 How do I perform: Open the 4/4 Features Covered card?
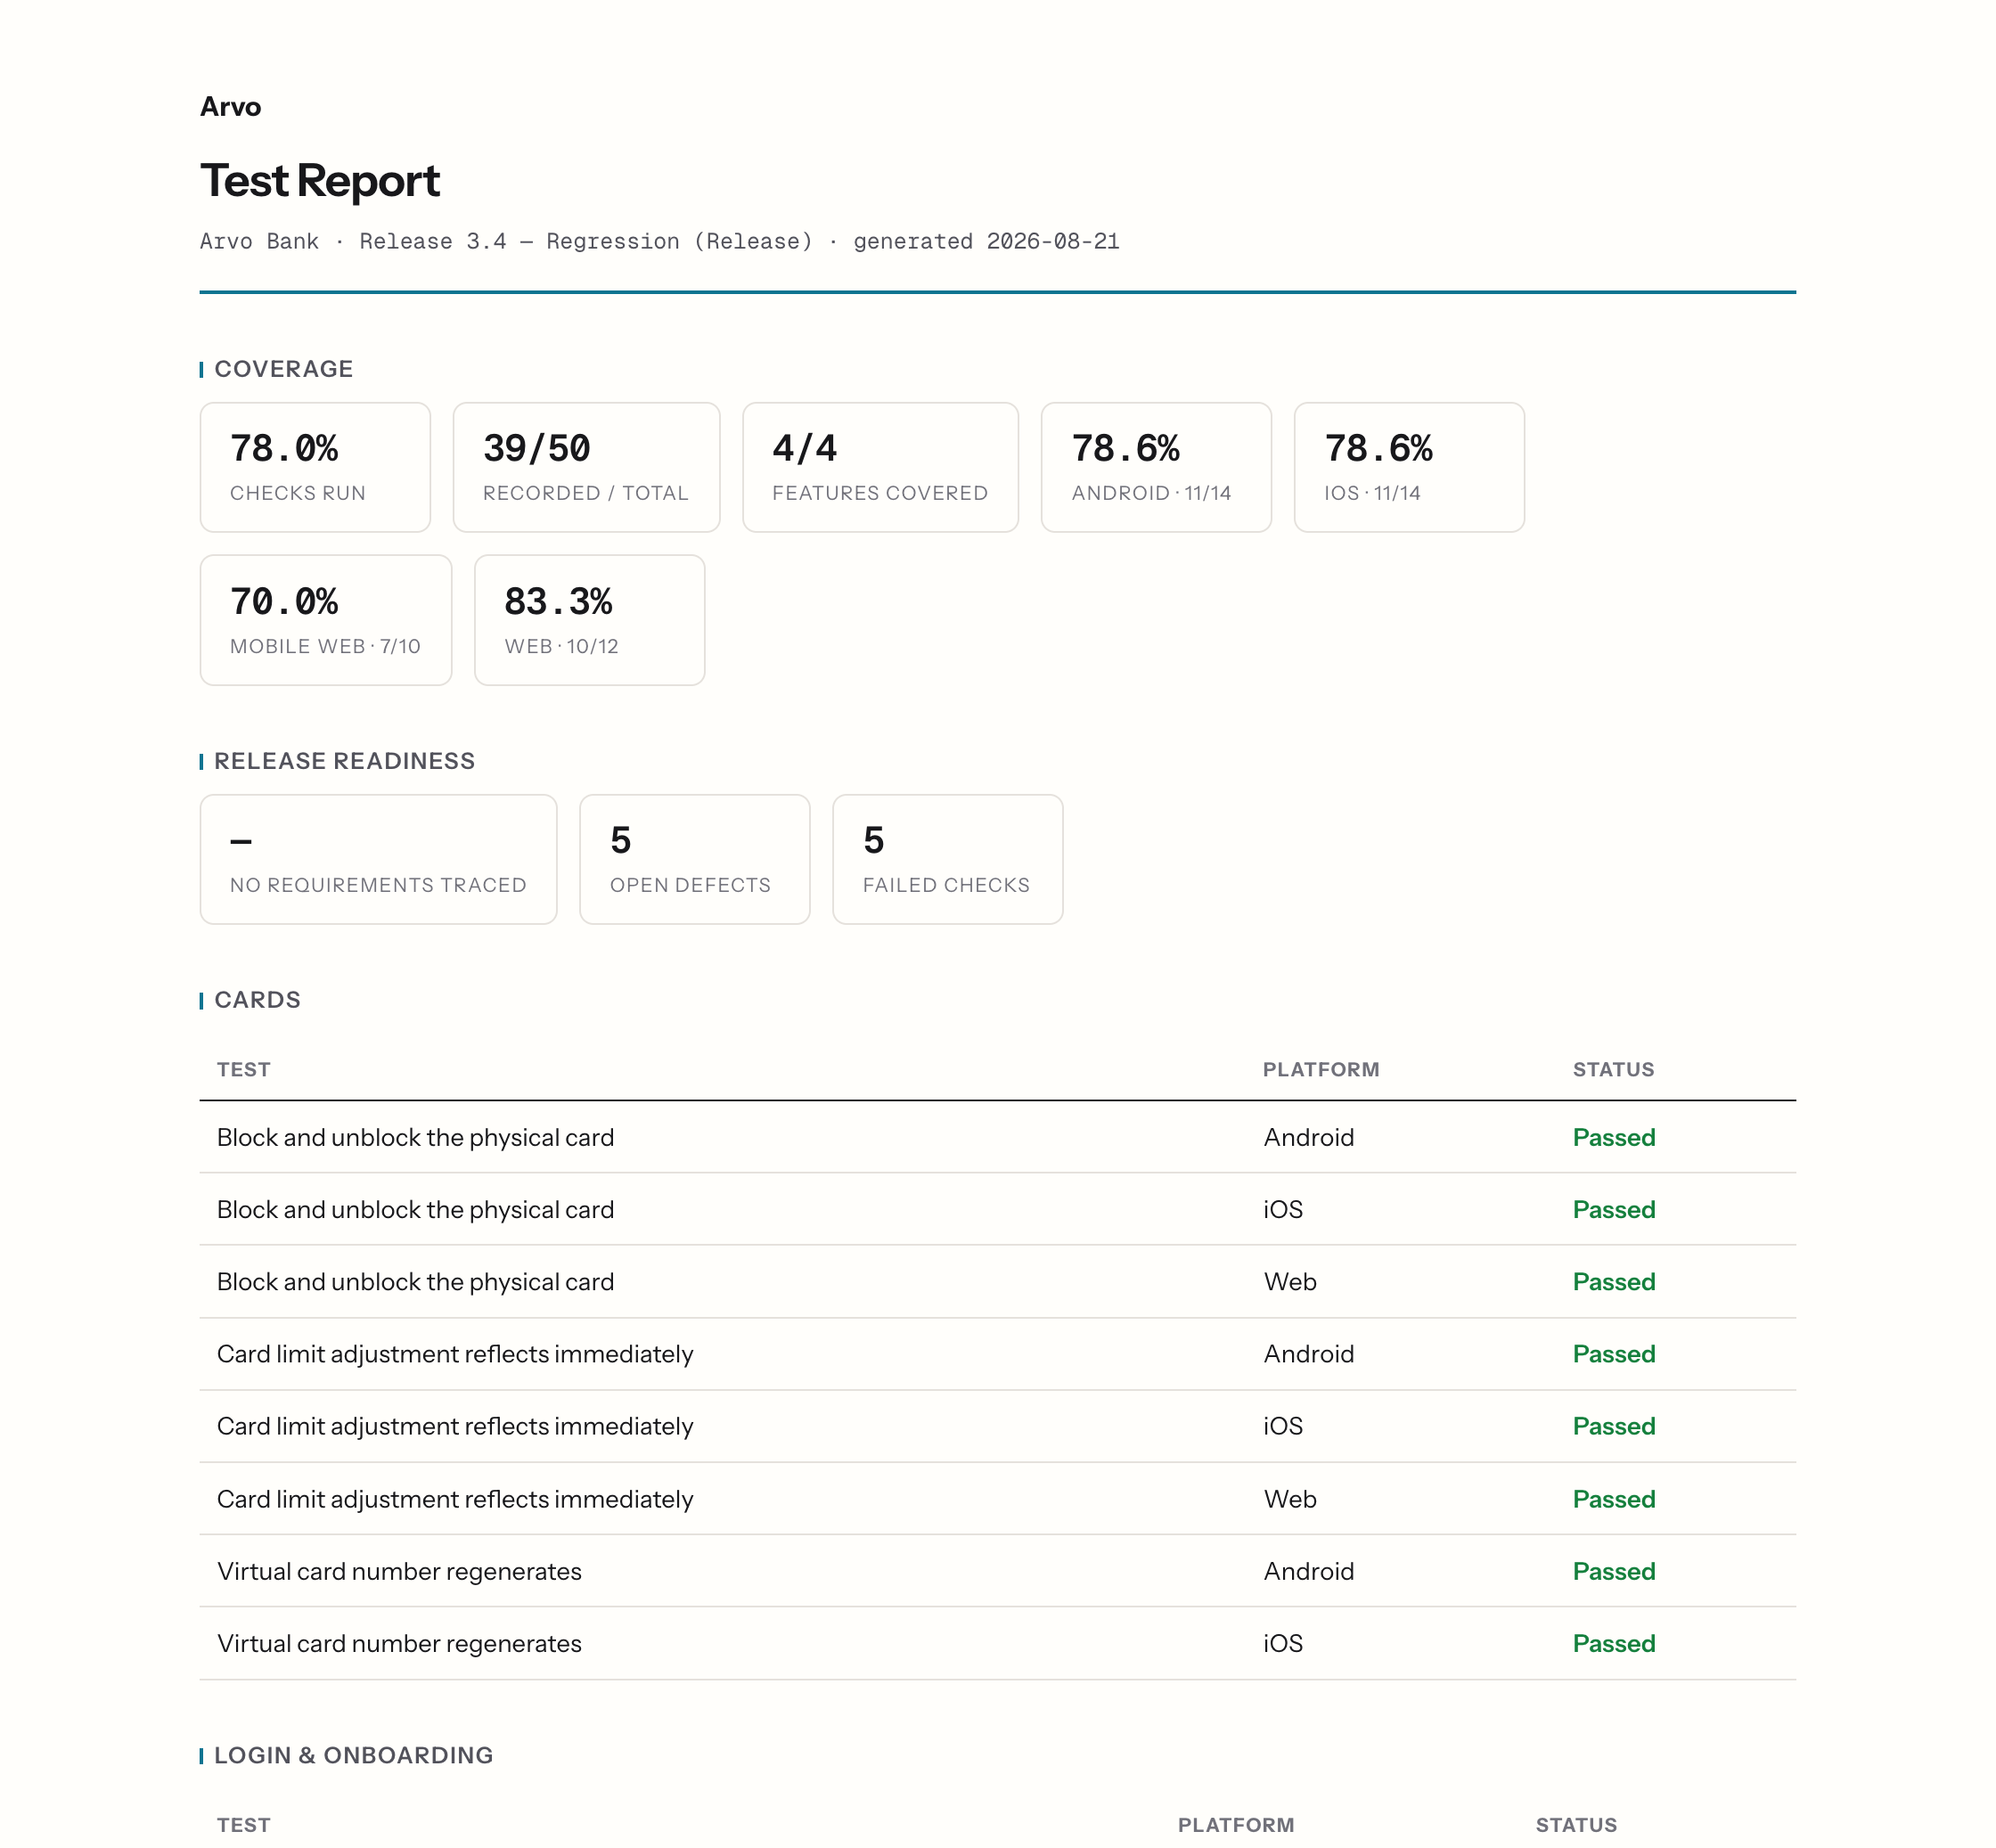tap(880, 467)
